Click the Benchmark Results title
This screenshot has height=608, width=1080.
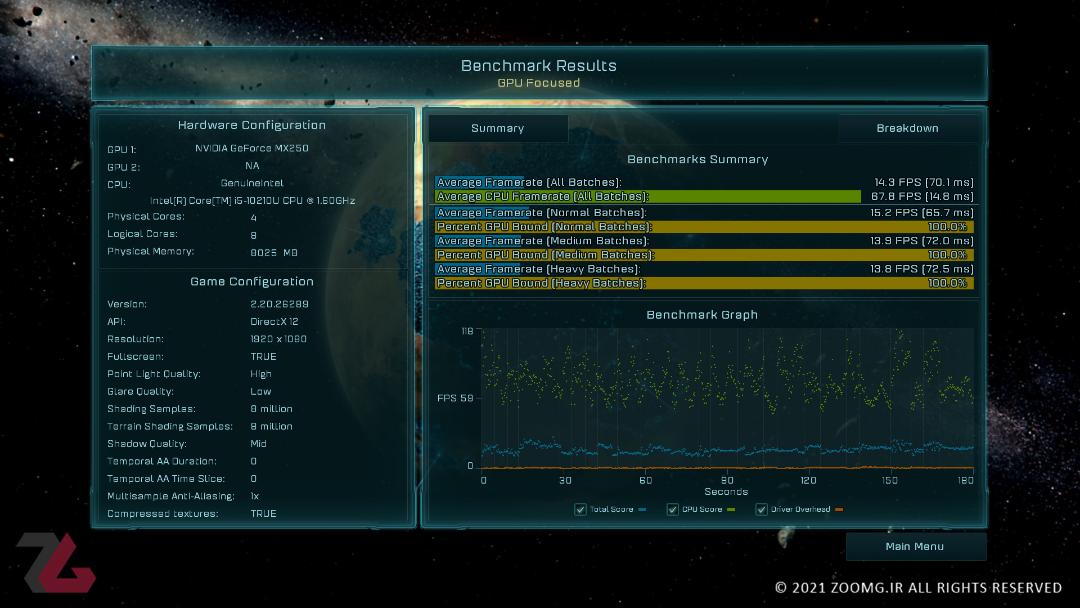pyautogui.click(x=539, y=65)
